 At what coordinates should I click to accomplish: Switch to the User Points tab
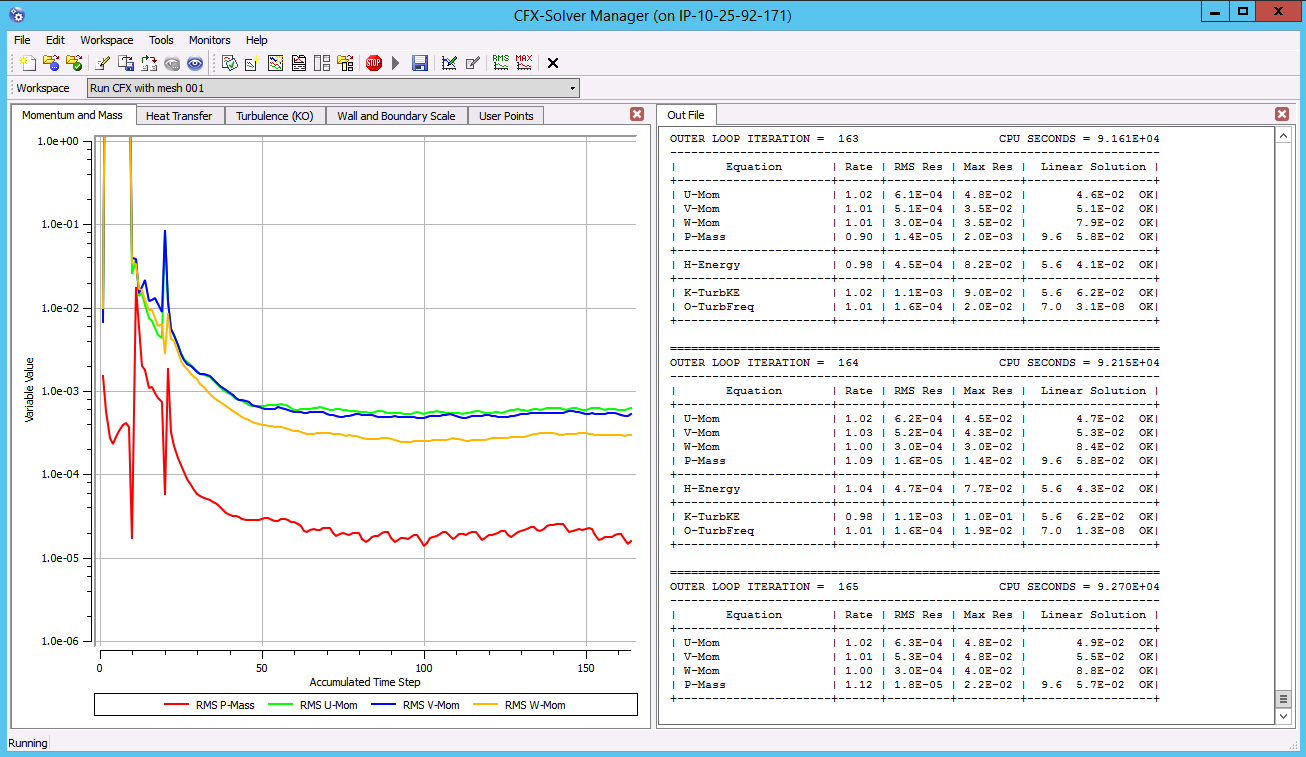(x=506, y=116)
